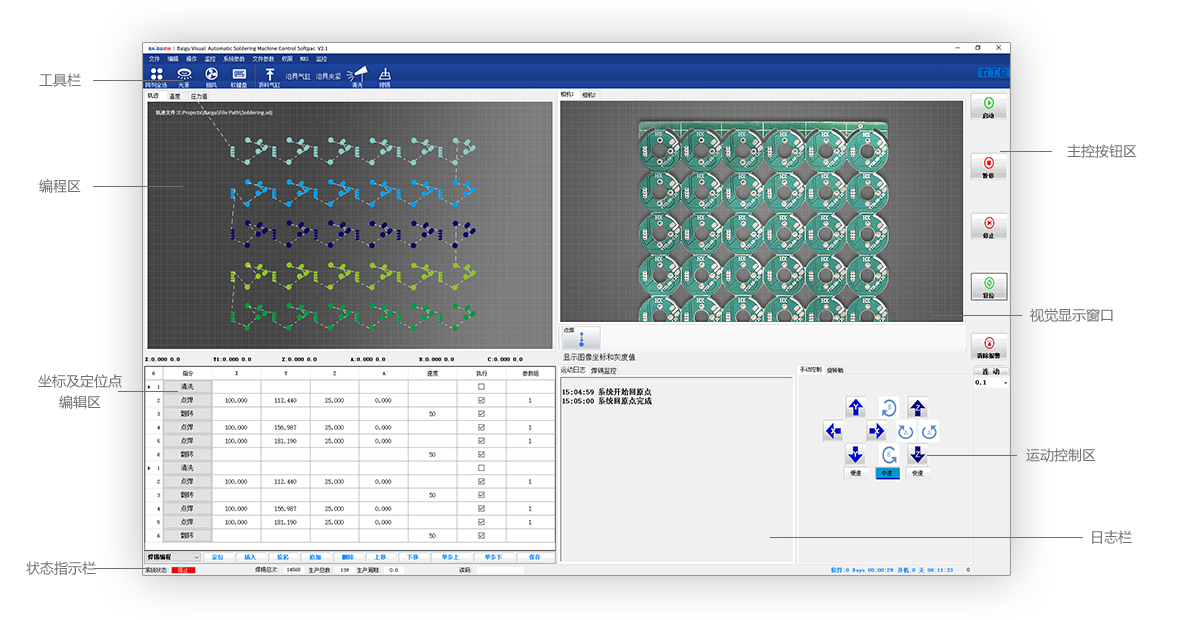Click the 定位 locate button

[218, 557]
